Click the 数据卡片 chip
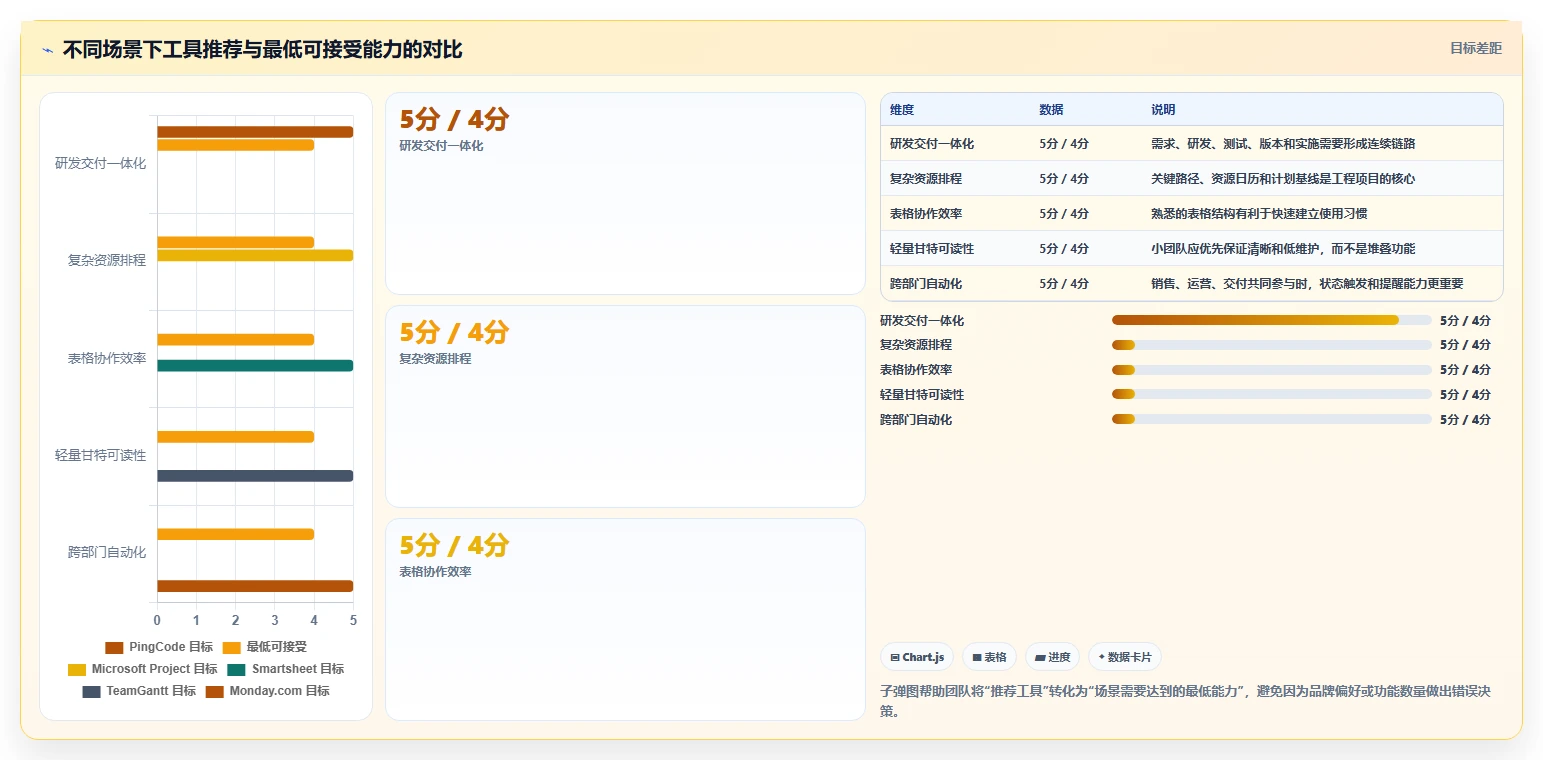Screen dimensions: 1543x760 point(1124,657)
